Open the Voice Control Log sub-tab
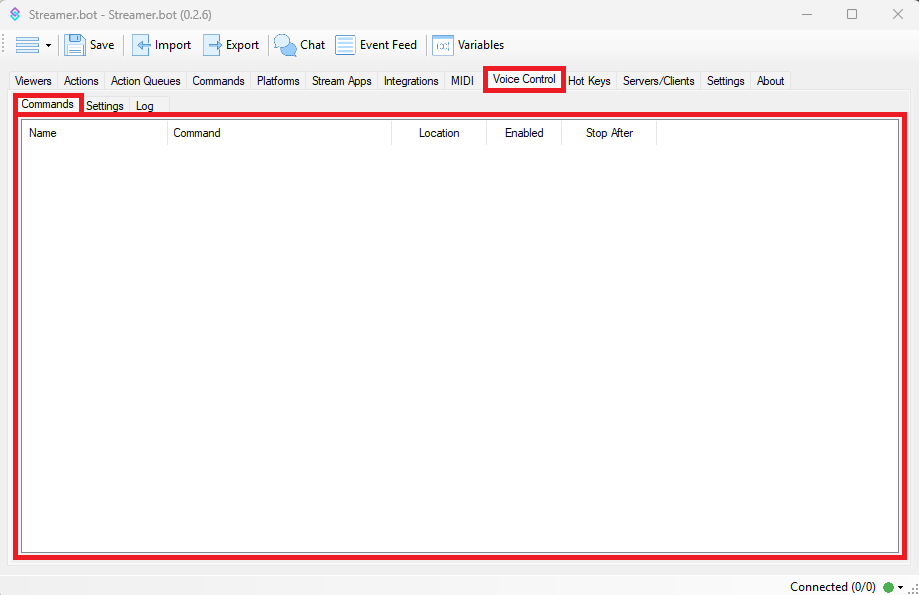The height and width of the screenshot is (595, 919). [145, 106]
